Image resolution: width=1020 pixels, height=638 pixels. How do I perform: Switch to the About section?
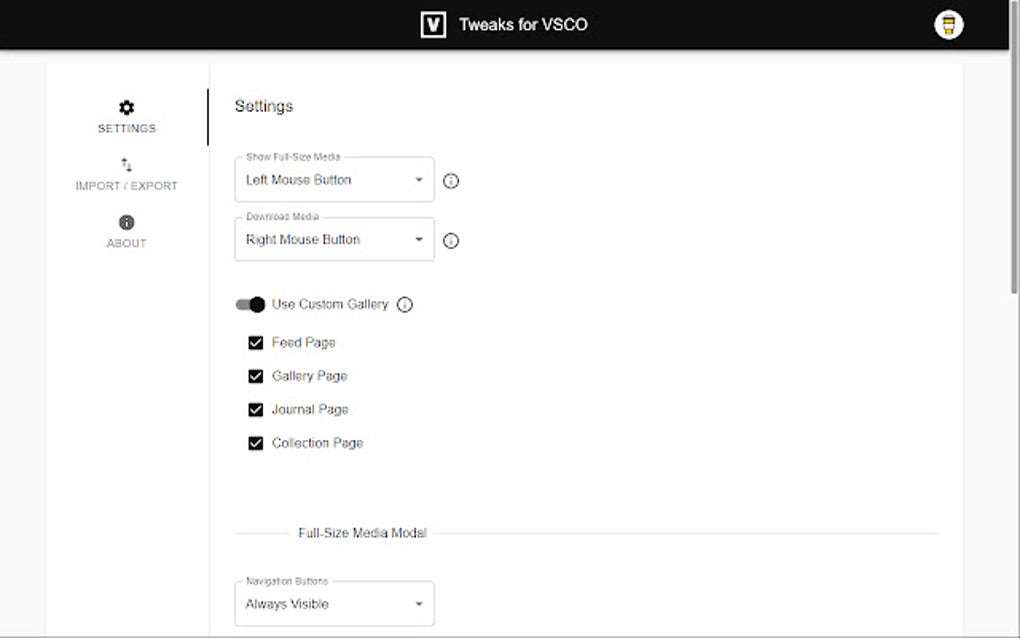point(126,233)
